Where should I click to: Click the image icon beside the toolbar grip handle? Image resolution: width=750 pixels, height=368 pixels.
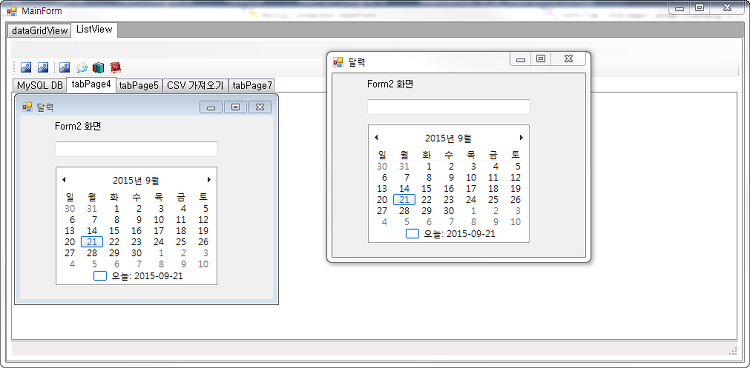coord(26,67)
